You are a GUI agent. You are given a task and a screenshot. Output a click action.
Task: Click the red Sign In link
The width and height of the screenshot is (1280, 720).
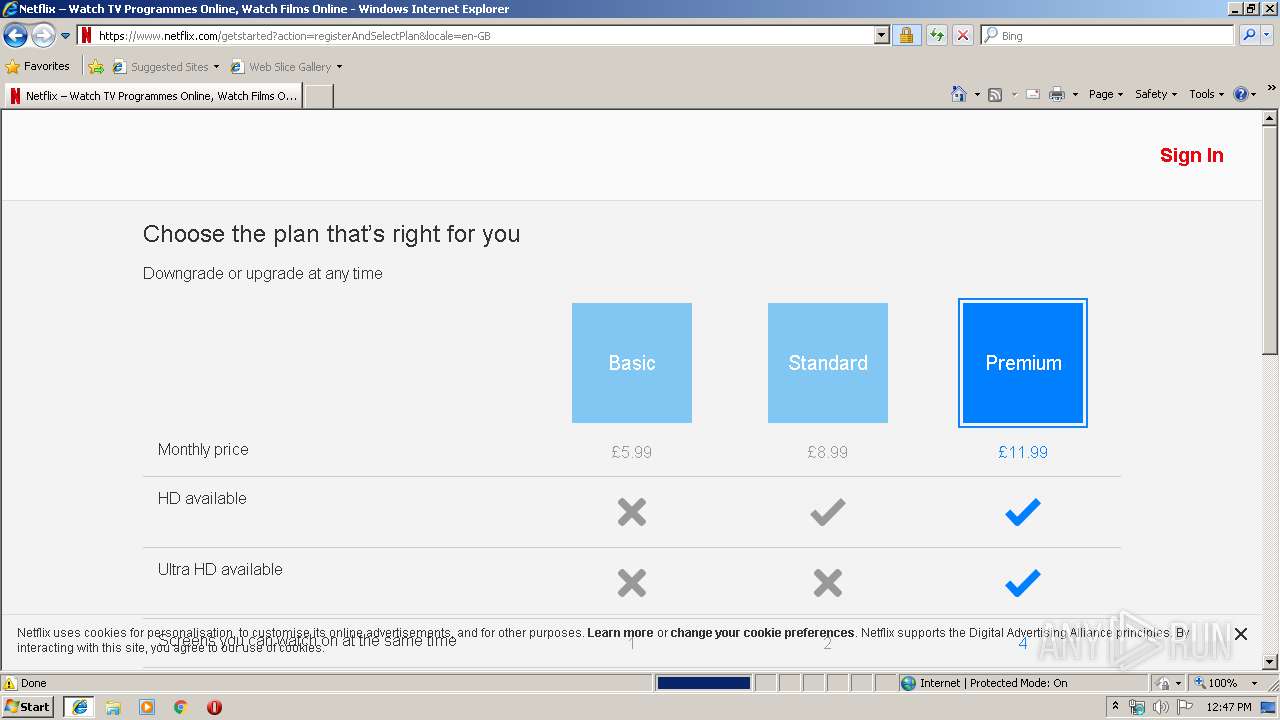pos(1191,155)
